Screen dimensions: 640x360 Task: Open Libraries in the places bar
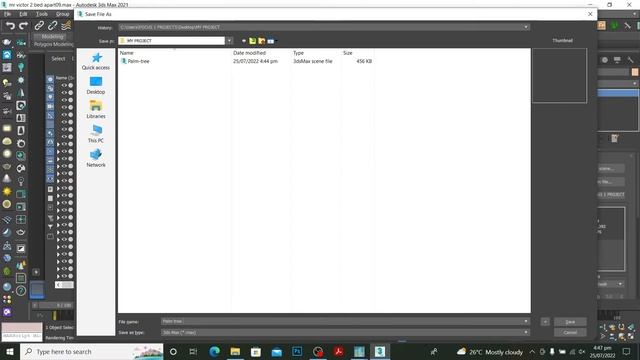click(x=96, y=110)
